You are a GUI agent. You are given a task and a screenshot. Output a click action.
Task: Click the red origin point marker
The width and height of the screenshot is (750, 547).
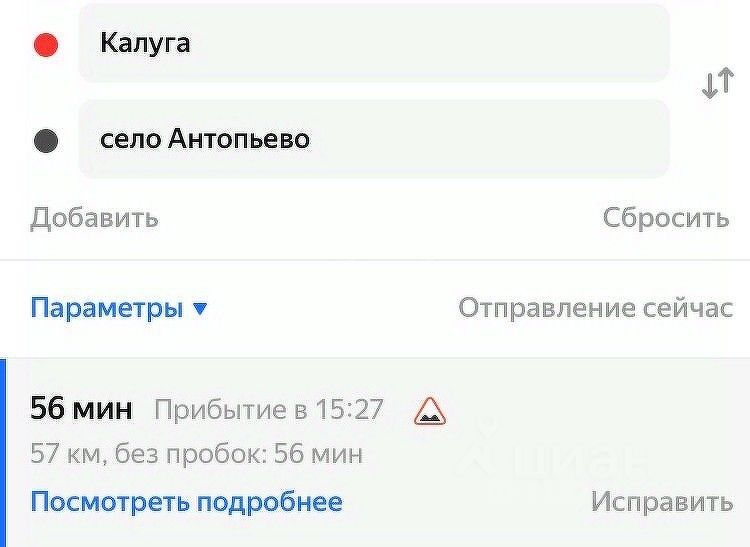tap(46, 45)
